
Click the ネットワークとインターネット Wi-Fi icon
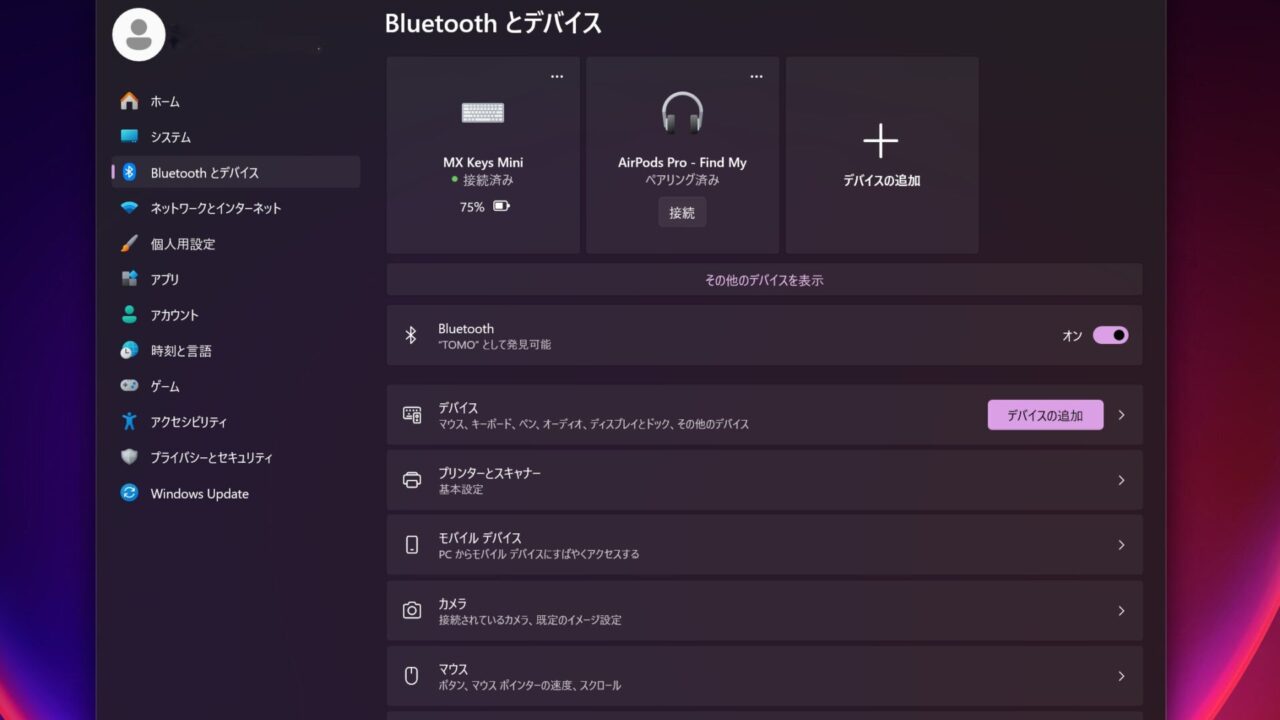click(129, 208)
